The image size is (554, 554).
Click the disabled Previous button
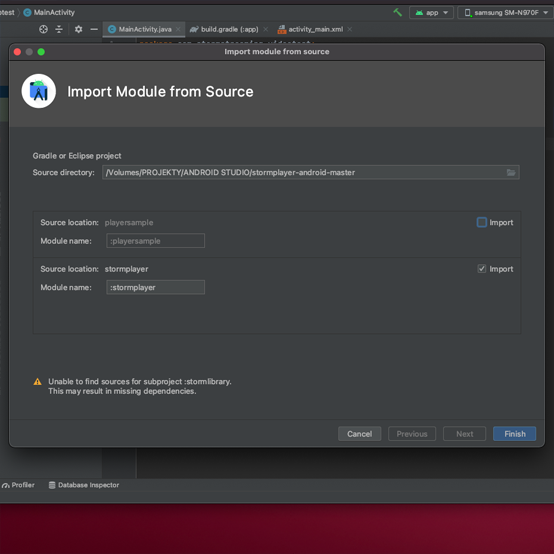412,434
